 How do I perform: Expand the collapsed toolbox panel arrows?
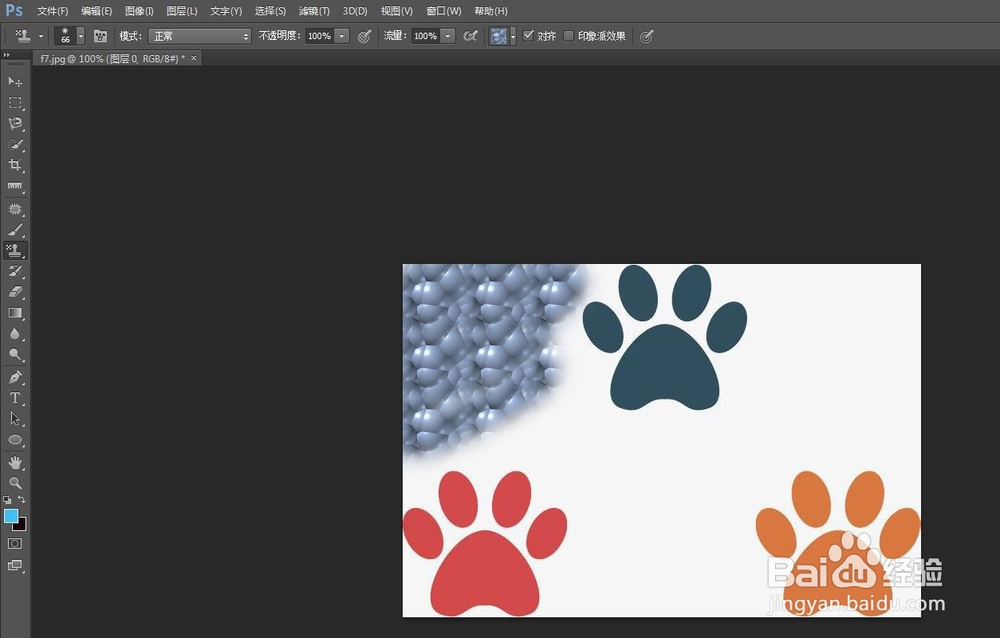point(7,56)
